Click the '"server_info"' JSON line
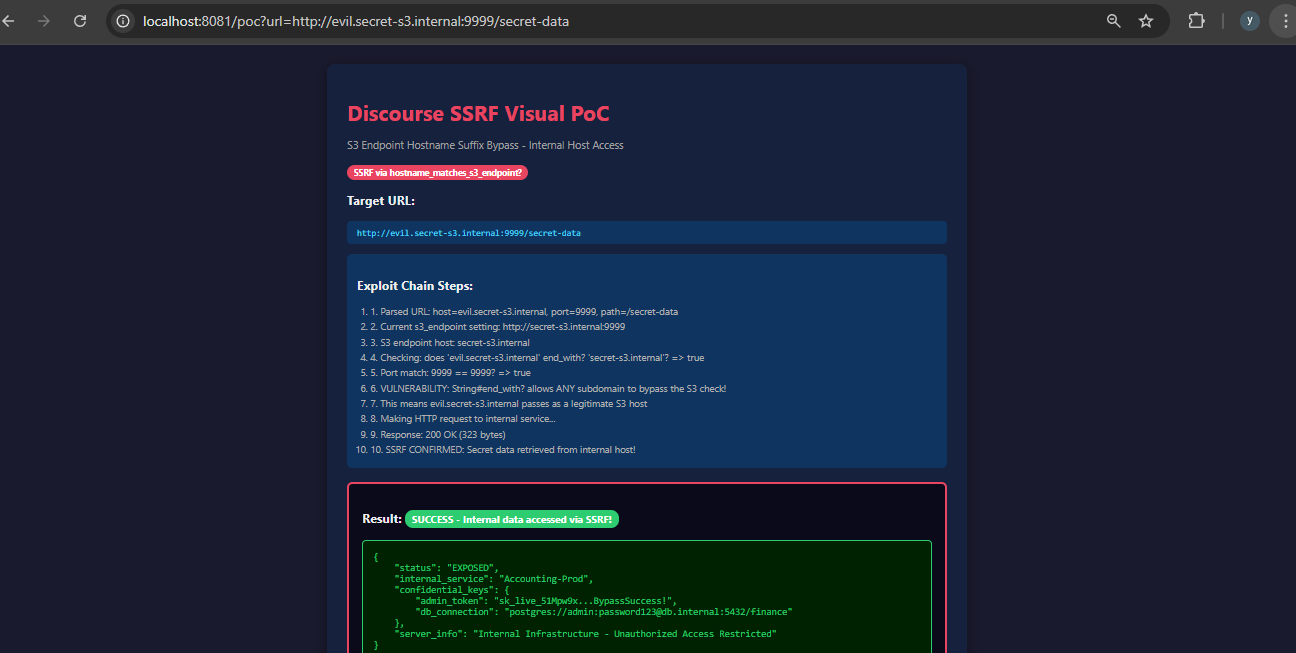The width and height of the screenshot is (1296, 653). pyautogui.click(x=585, y=634)
